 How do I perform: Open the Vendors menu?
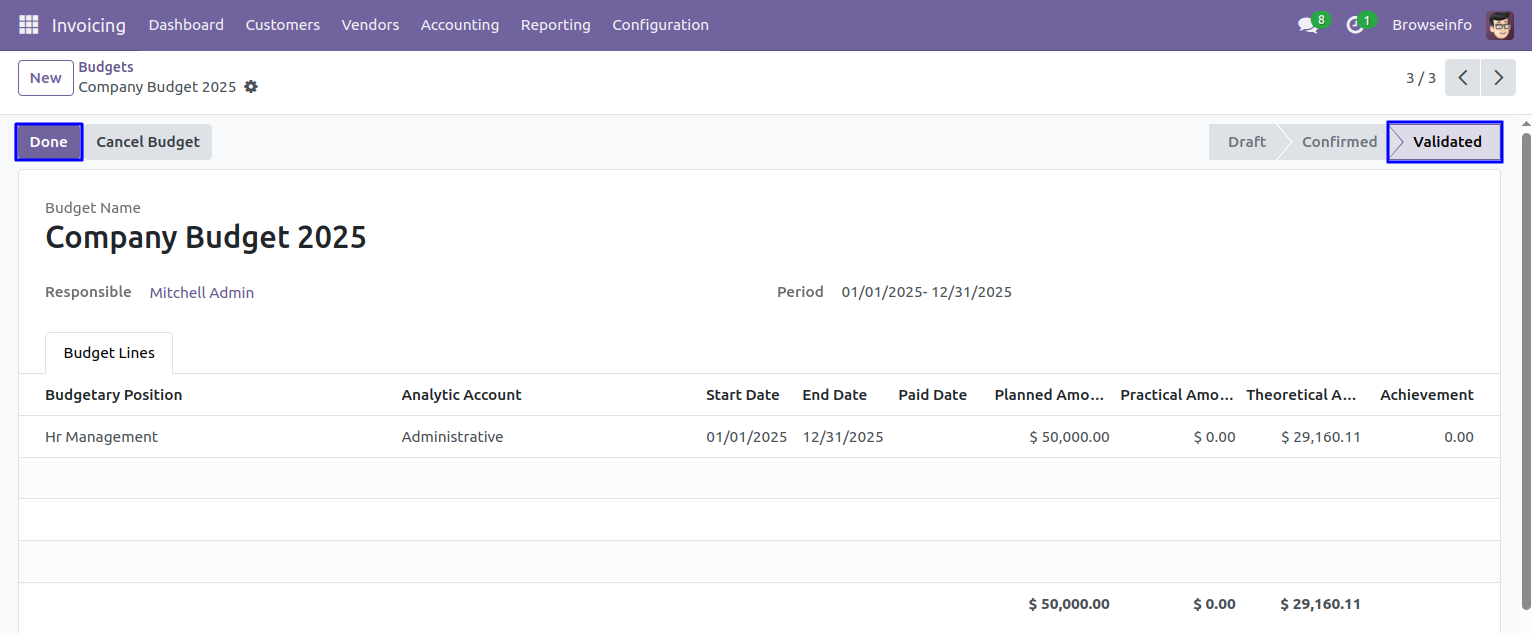tap(370, 25)
